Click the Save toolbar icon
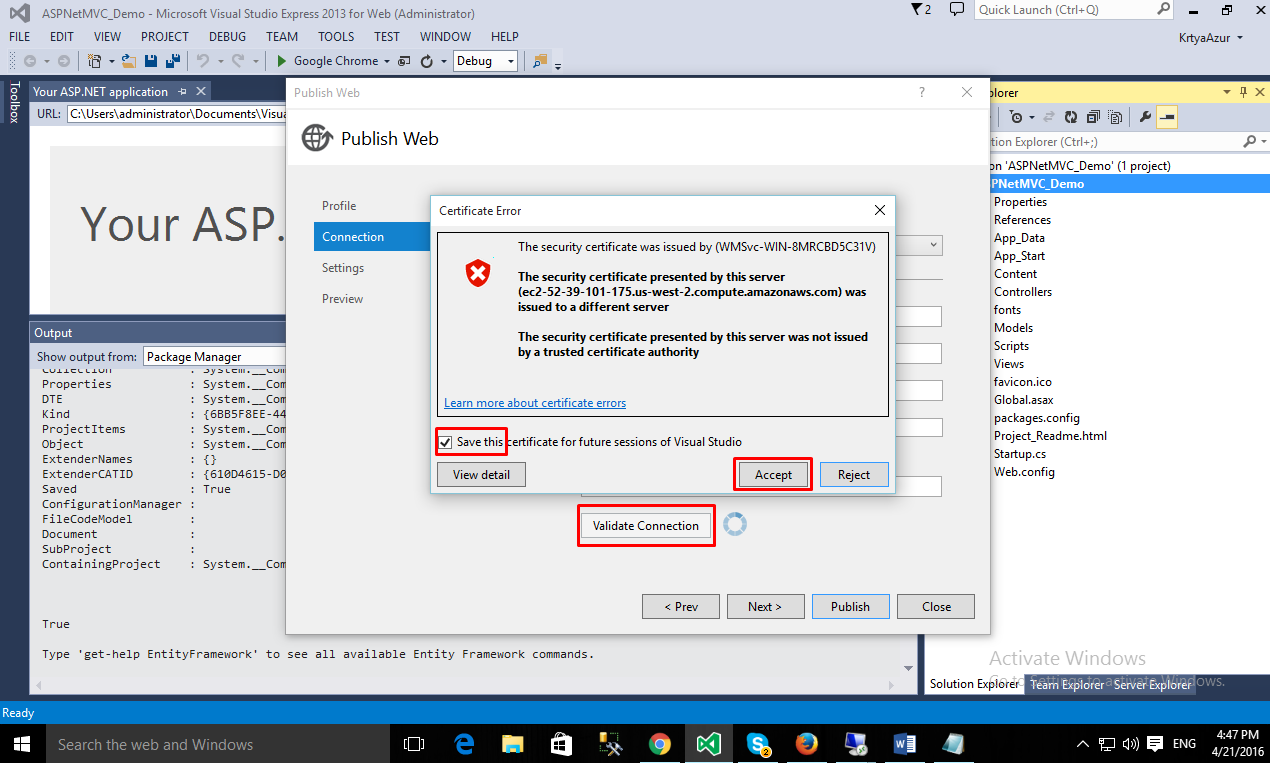The width and height of the screenshot is (1270, 763). (x=149, y=61)
